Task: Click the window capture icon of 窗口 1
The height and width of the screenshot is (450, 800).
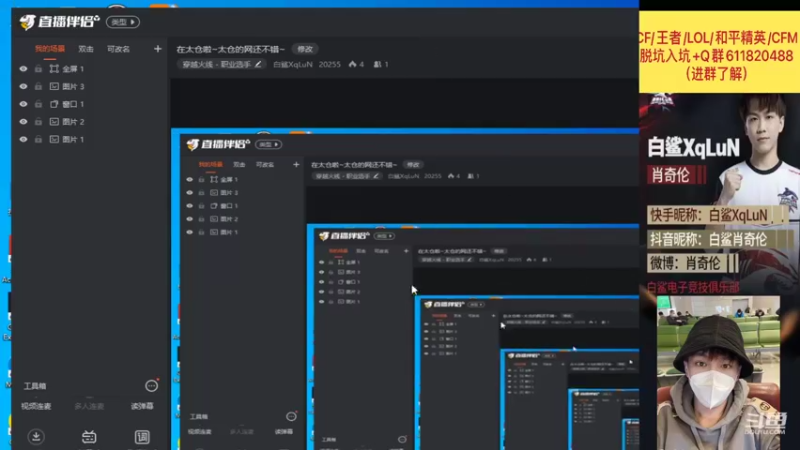Action: [54, 104]
